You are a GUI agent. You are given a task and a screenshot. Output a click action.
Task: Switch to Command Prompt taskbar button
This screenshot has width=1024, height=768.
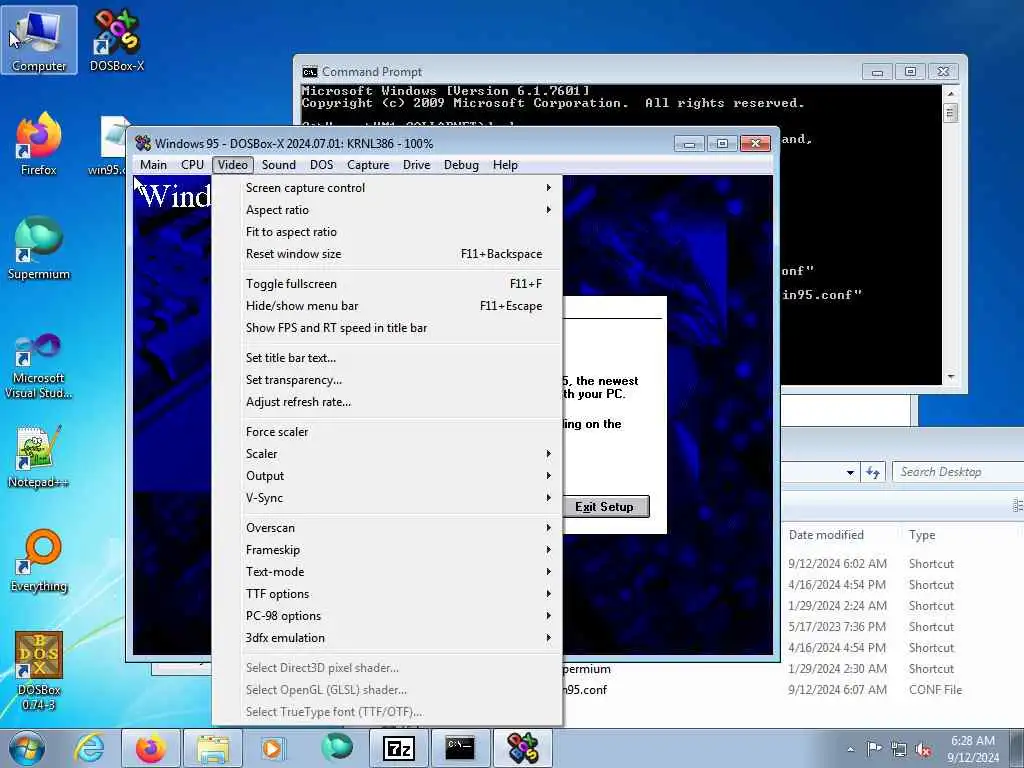pos(460,748)
